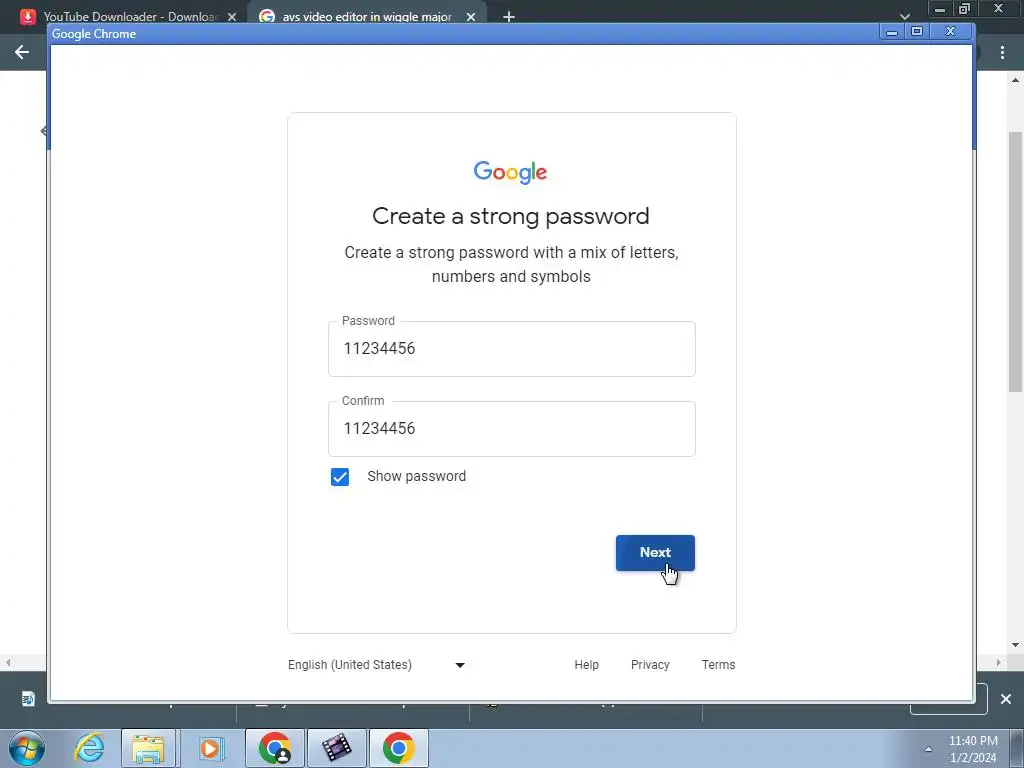Open the Chrome three-dot menu

pos(1002,53)
